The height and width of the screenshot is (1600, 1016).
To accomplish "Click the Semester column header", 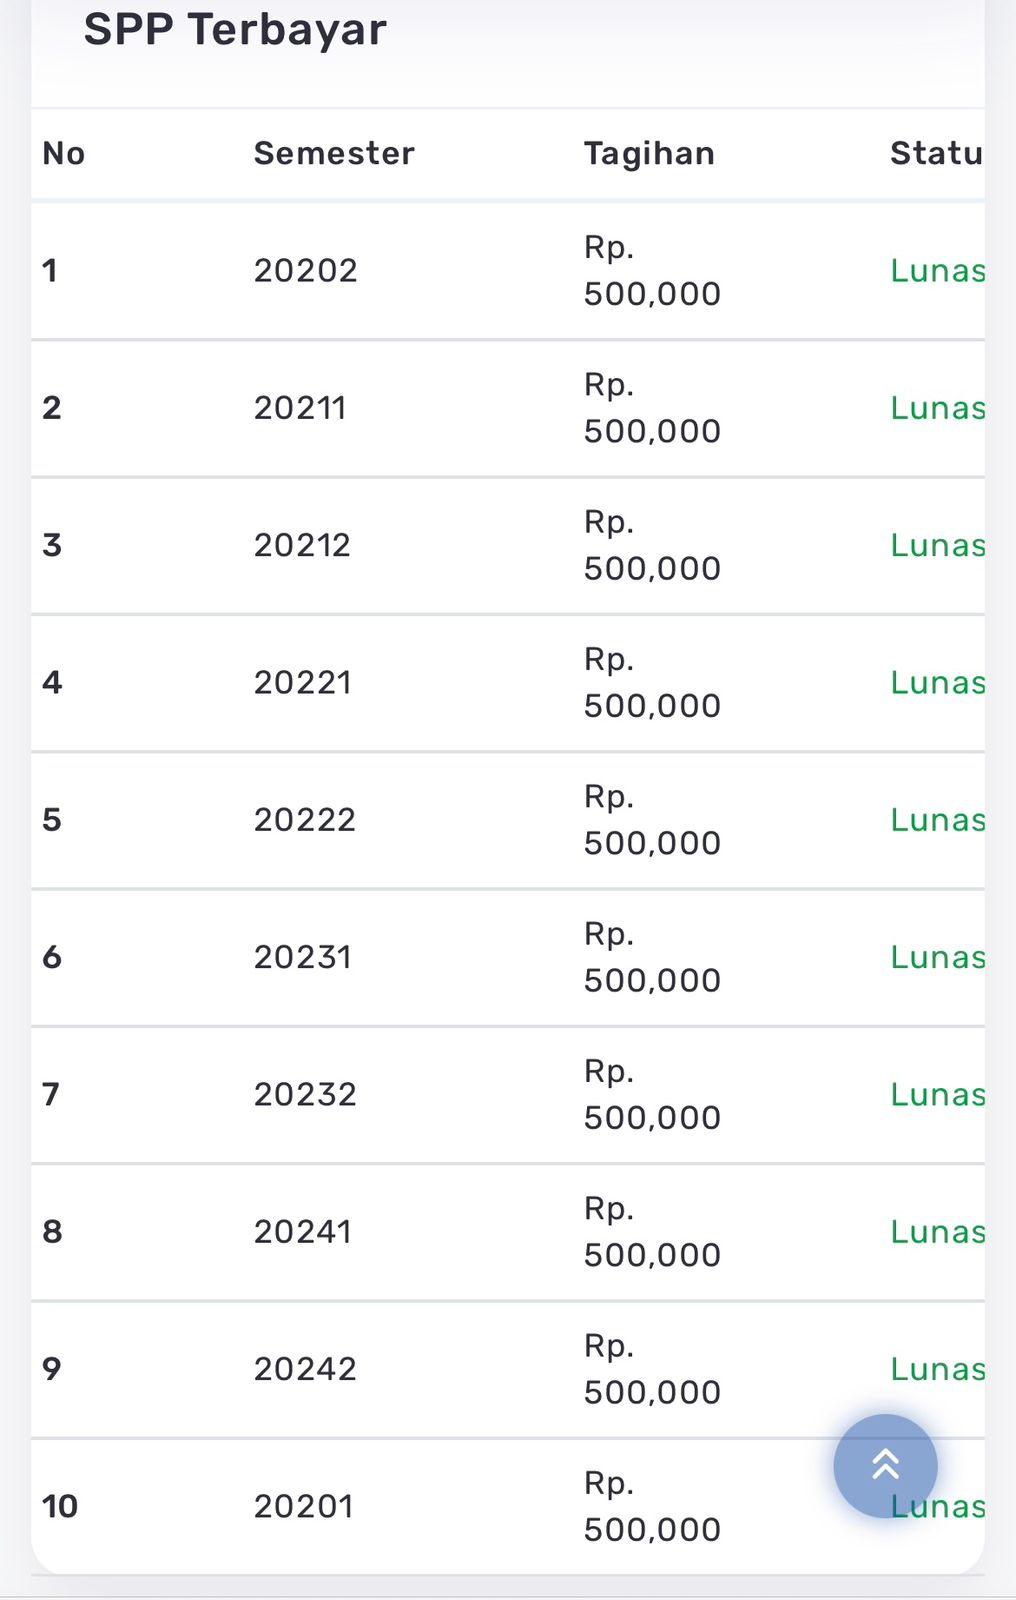I will [x=334, y=153].
